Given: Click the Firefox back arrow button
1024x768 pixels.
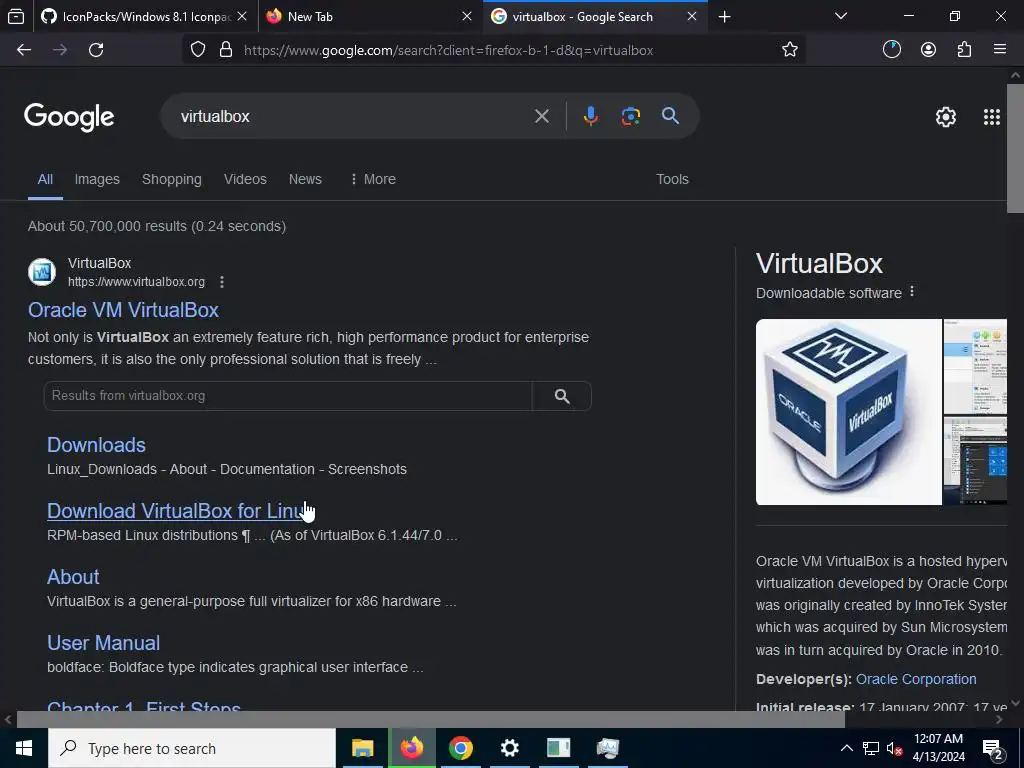Looking at the screenshot, I should tap(24, 50).
